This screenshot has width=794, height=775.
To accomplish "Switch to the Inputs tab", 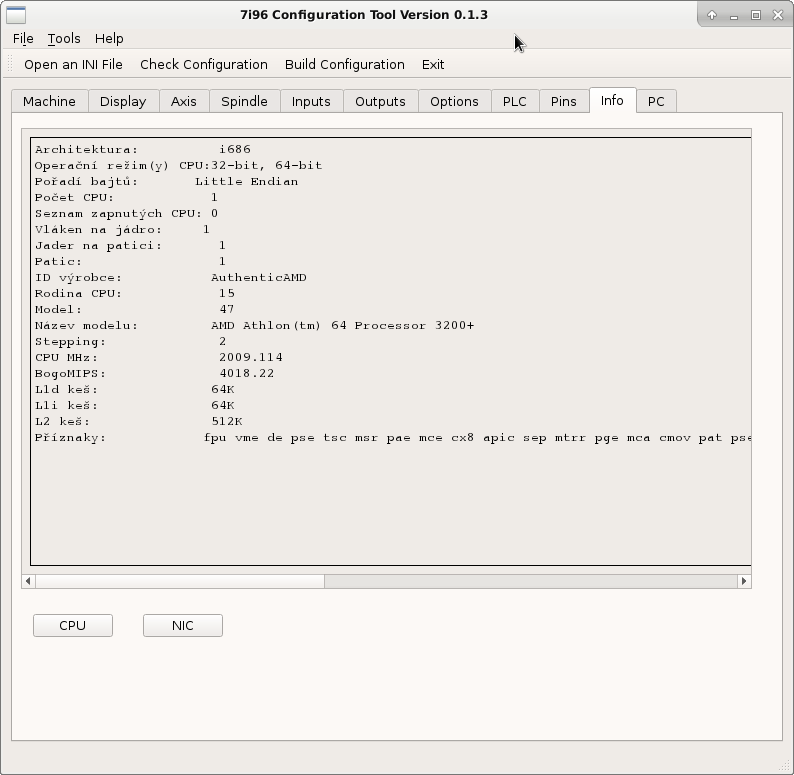I will pos(311,101).
